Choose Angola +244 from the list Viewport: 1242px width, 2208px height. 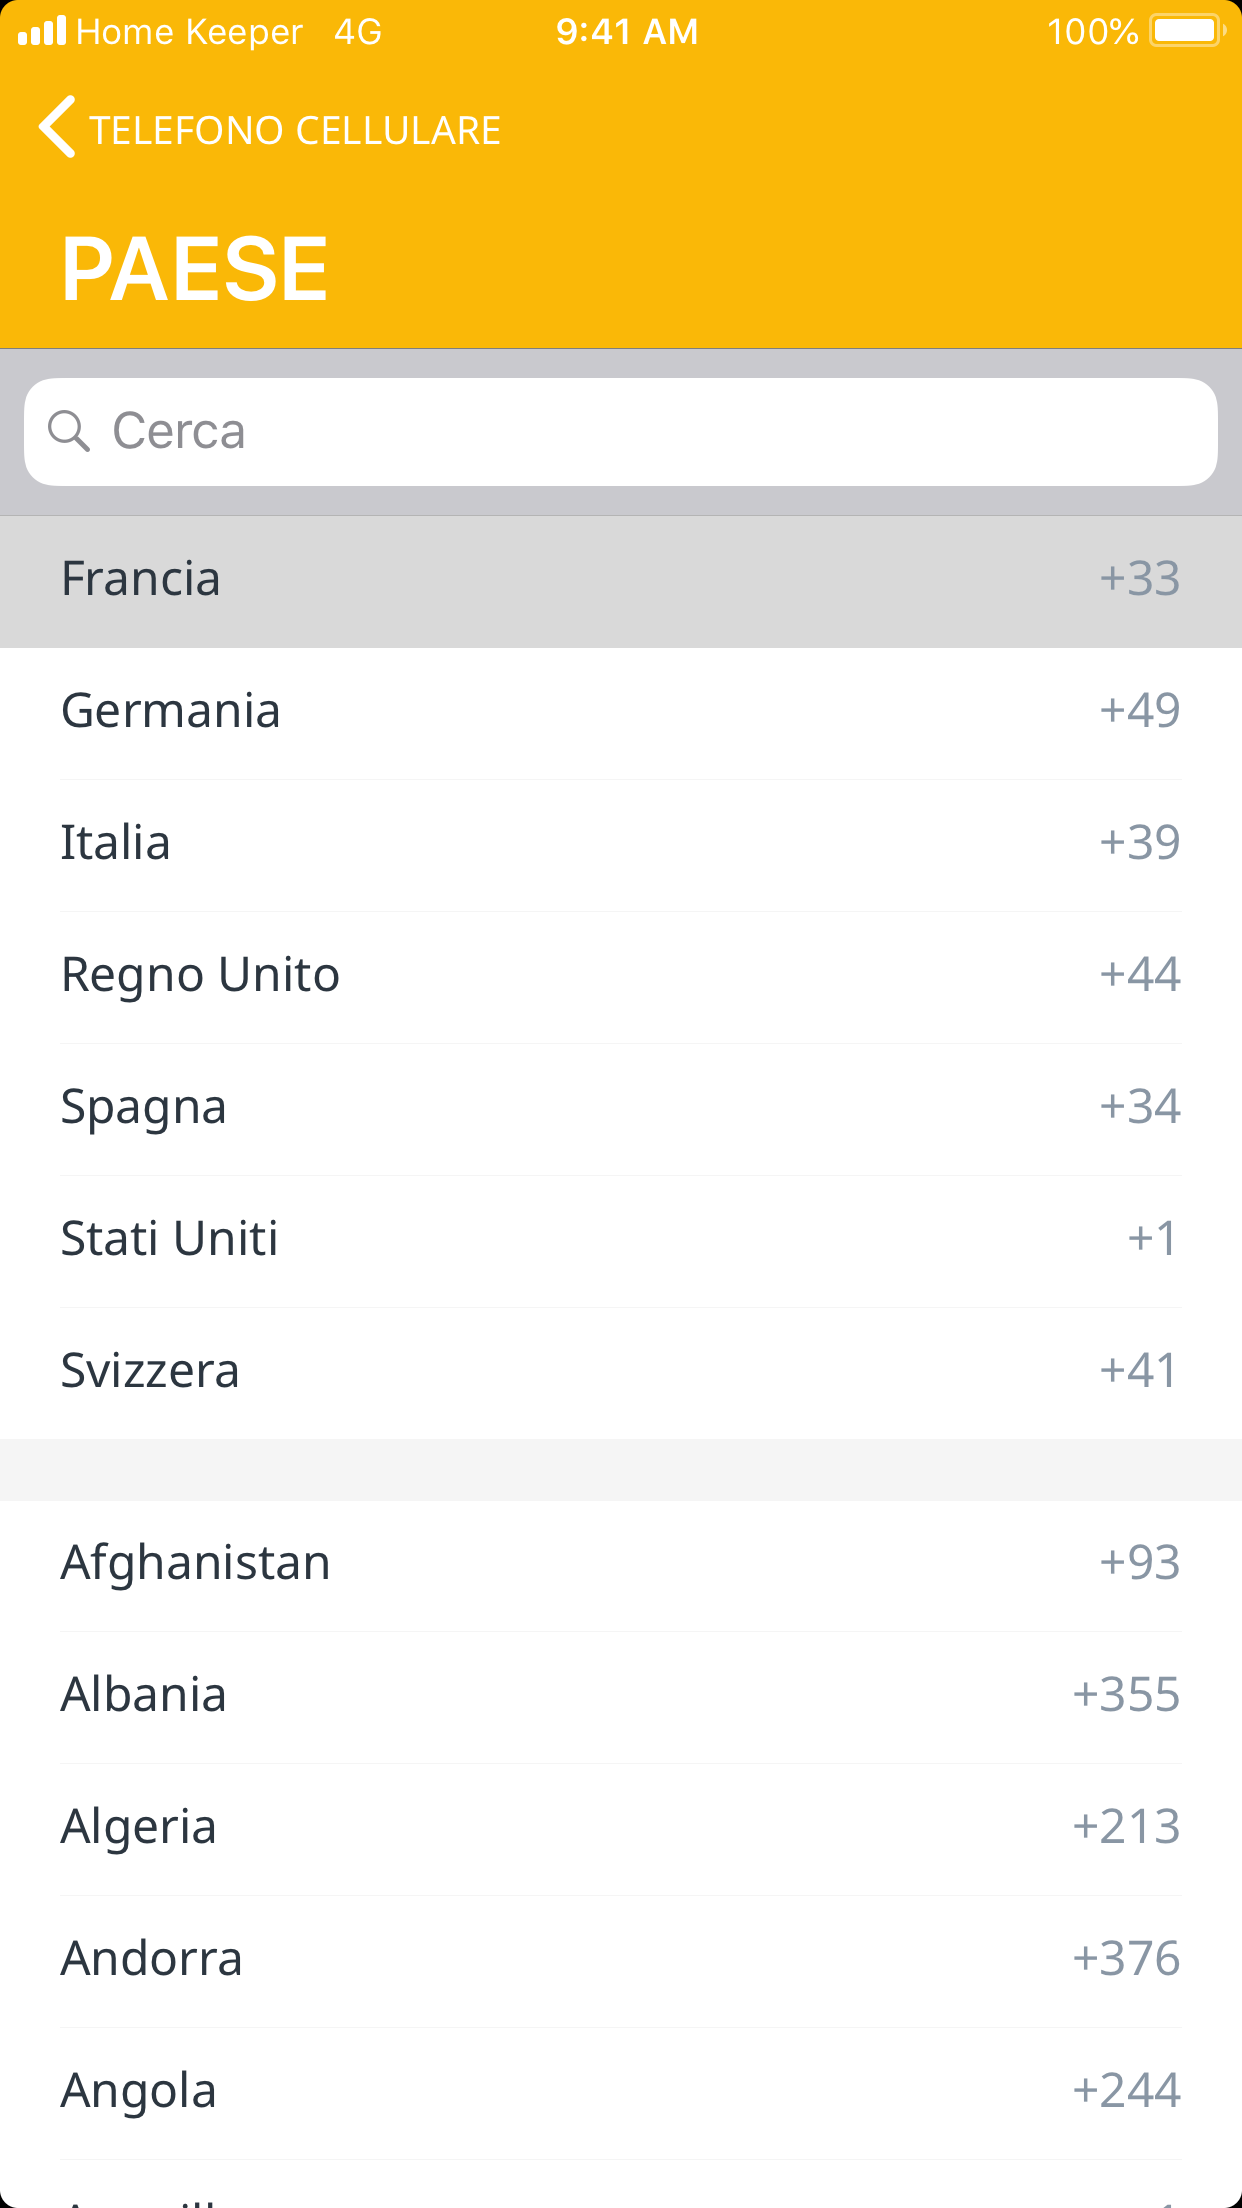click(620, 2092)
